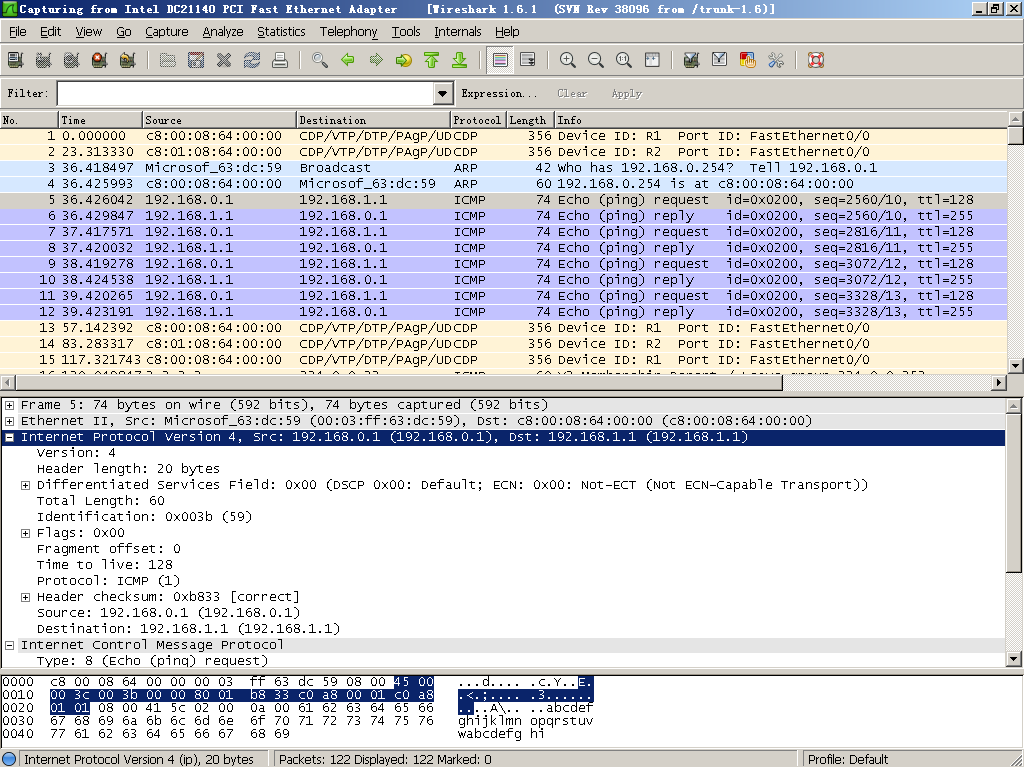Select packet 1 CDP Device ID R1 row

503,136
